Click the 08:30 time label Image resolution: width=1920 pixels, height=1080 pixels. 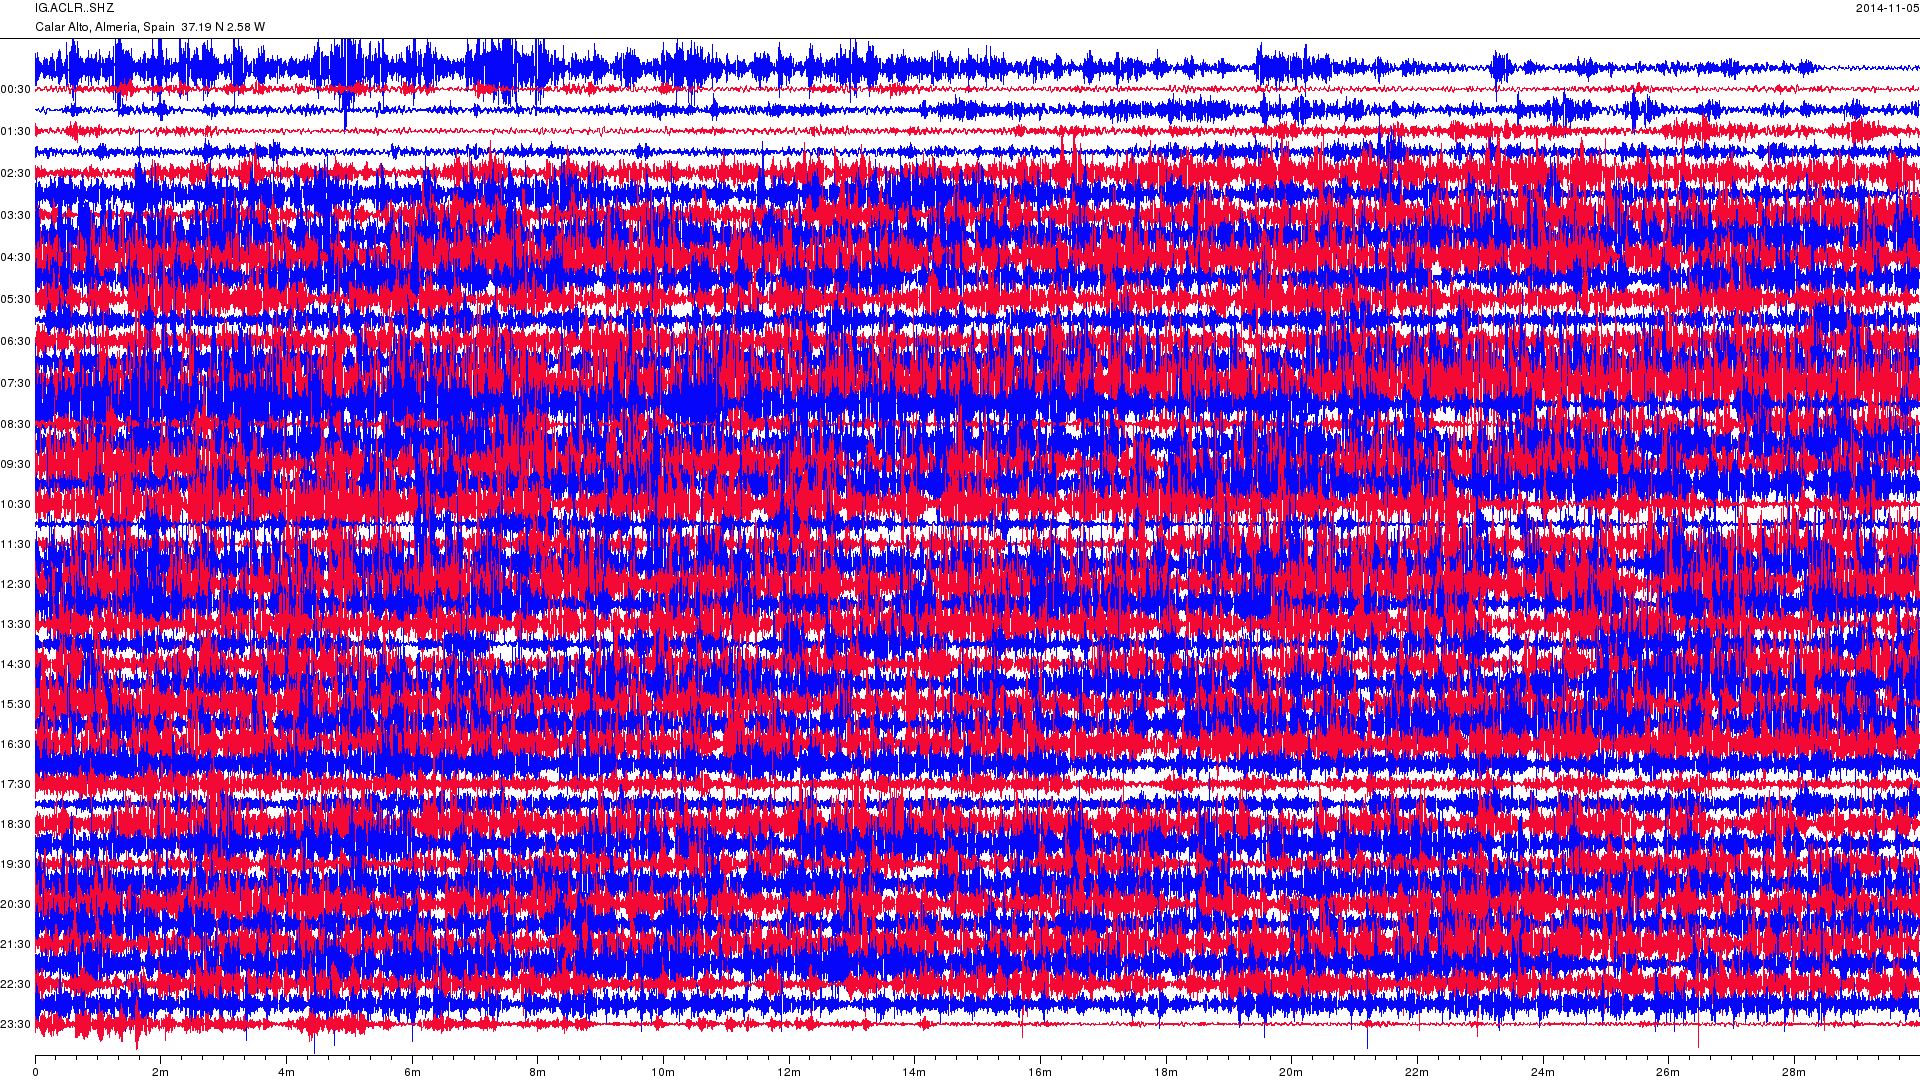(x=16, y=425)
